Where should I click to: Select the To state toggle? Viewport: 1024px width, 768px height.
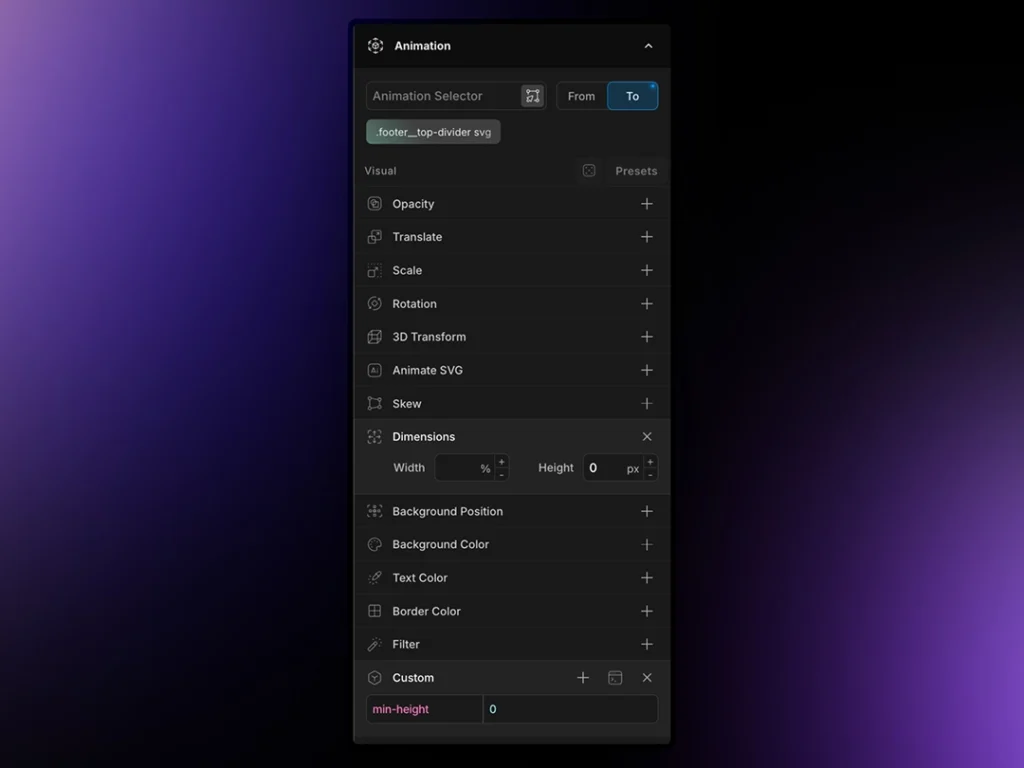(632, 96)
